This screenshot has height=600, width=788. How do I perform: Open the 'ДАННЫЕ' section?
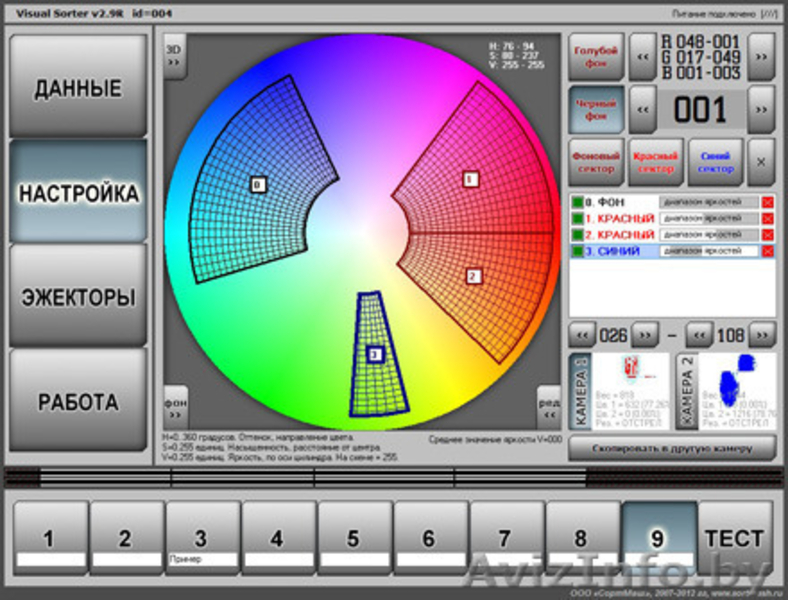[78, 88]
